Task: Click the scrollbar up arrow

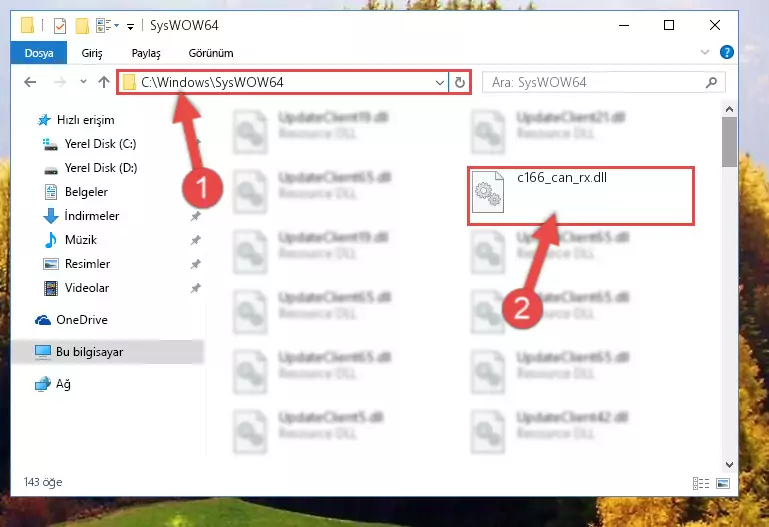Action: [x=729, y=109]
